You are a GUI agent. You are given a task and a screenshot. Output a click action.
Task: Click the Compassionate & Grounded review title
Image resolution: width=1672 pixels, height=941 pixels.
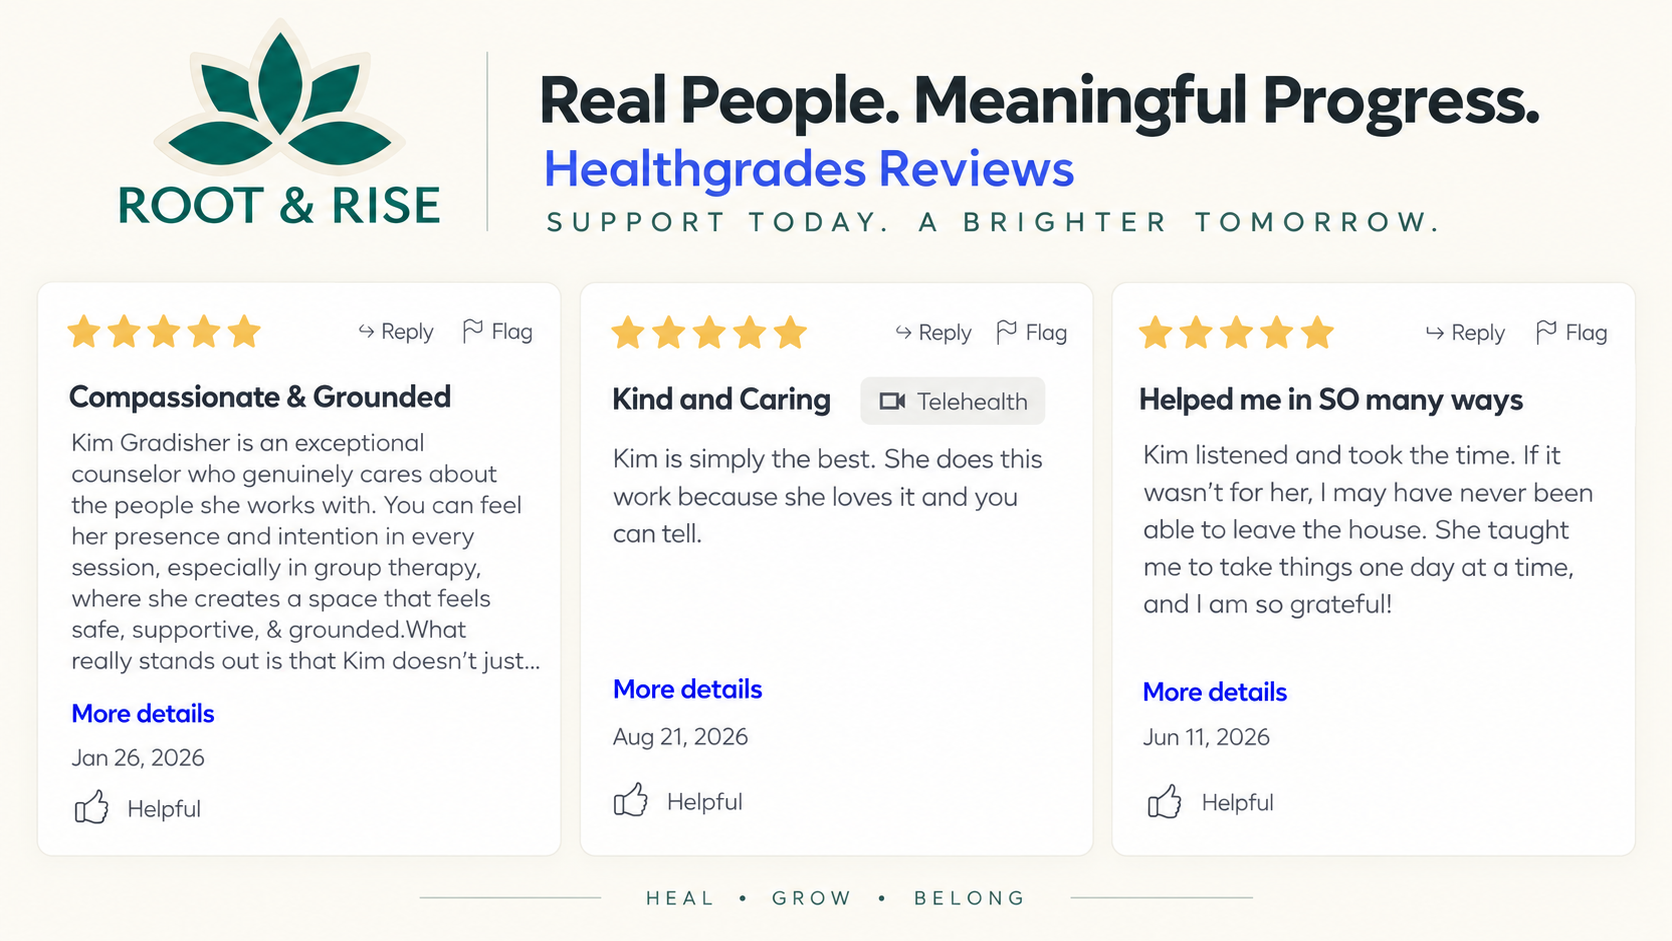click(260, 397)
